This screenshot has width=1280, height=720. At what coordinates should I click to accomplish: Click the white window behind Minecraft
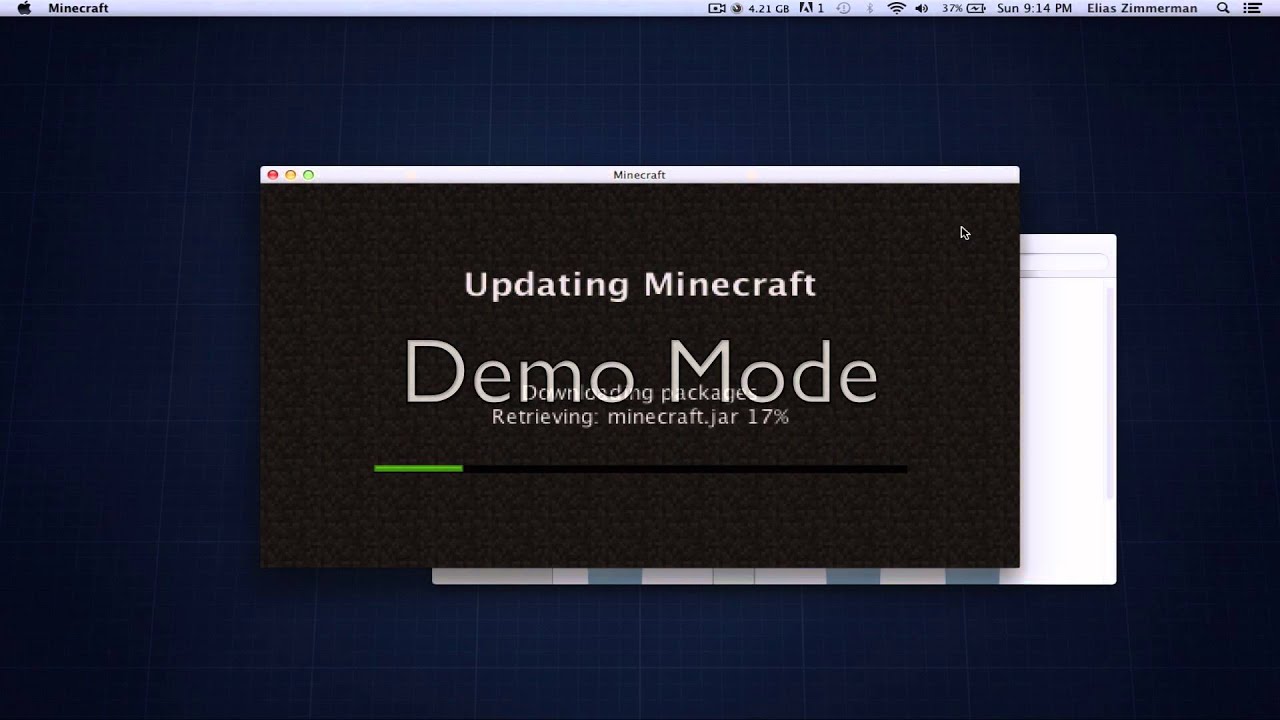(x=1067, y=410)
